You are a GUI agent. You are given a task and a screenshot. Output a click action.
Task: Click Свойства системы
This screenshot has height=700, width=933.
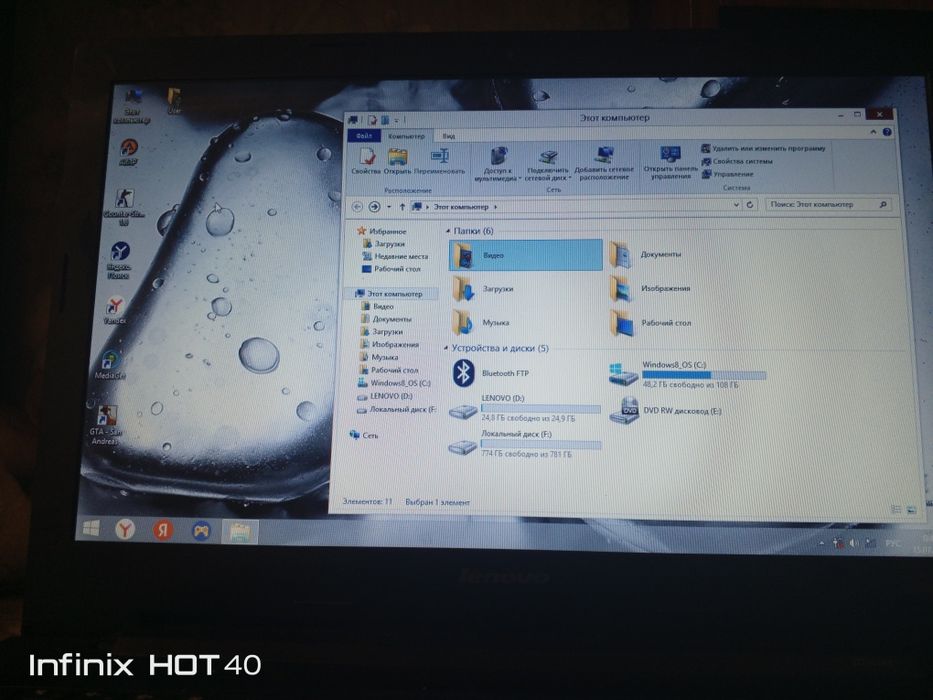click(737, 161)
